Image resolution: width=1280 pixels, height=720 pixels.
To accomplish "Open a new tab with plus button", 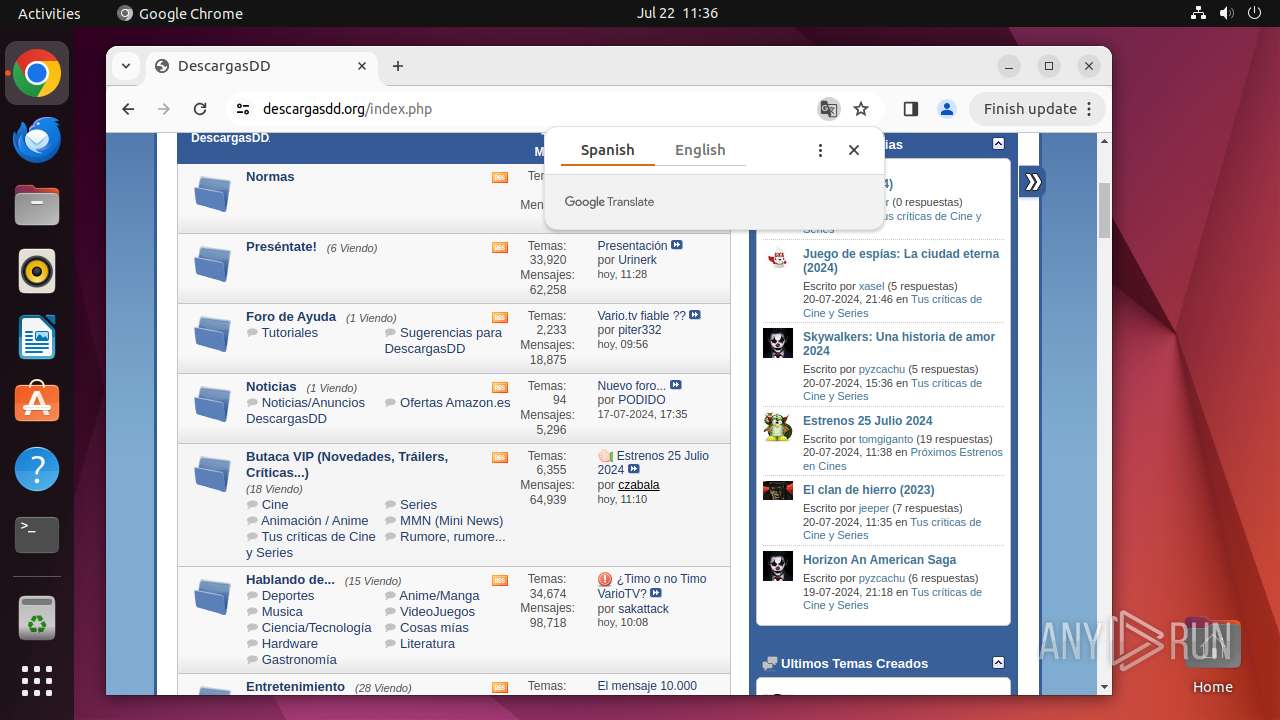I will pos(398,66).
